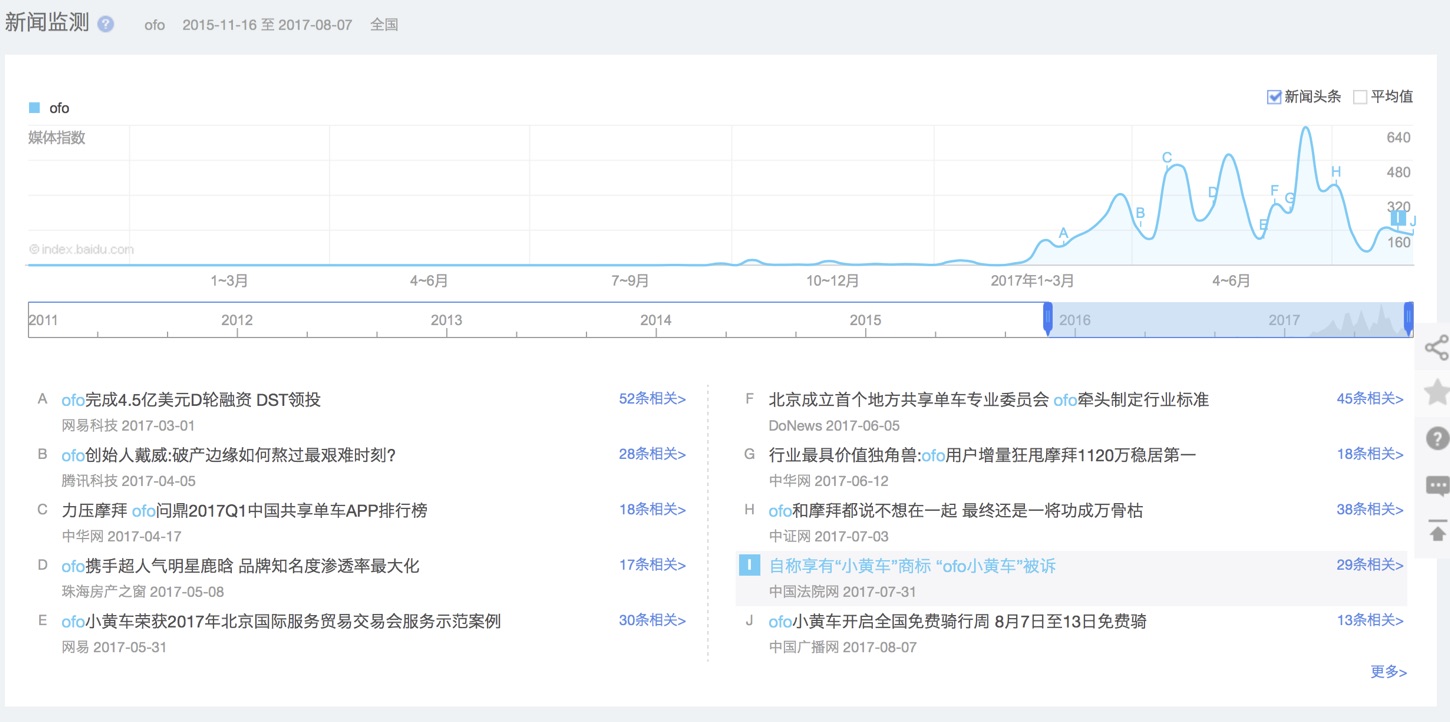Open headline ofo完成4.5亿美元D轮融资 DST领投

tap(191, 400)
